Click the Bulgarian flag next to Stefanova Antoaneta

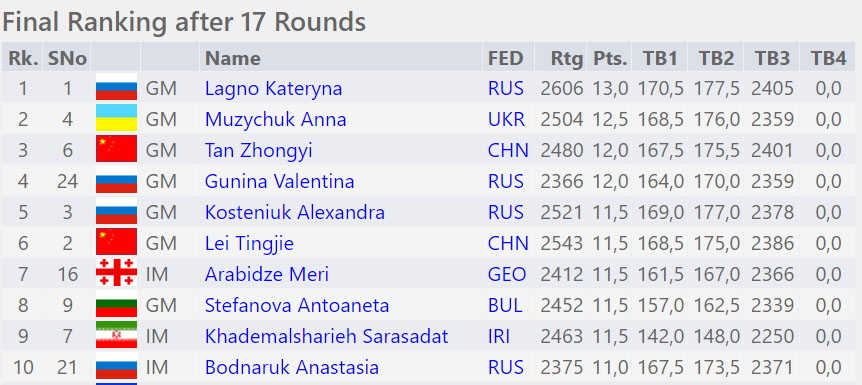[x=116, y=305]
